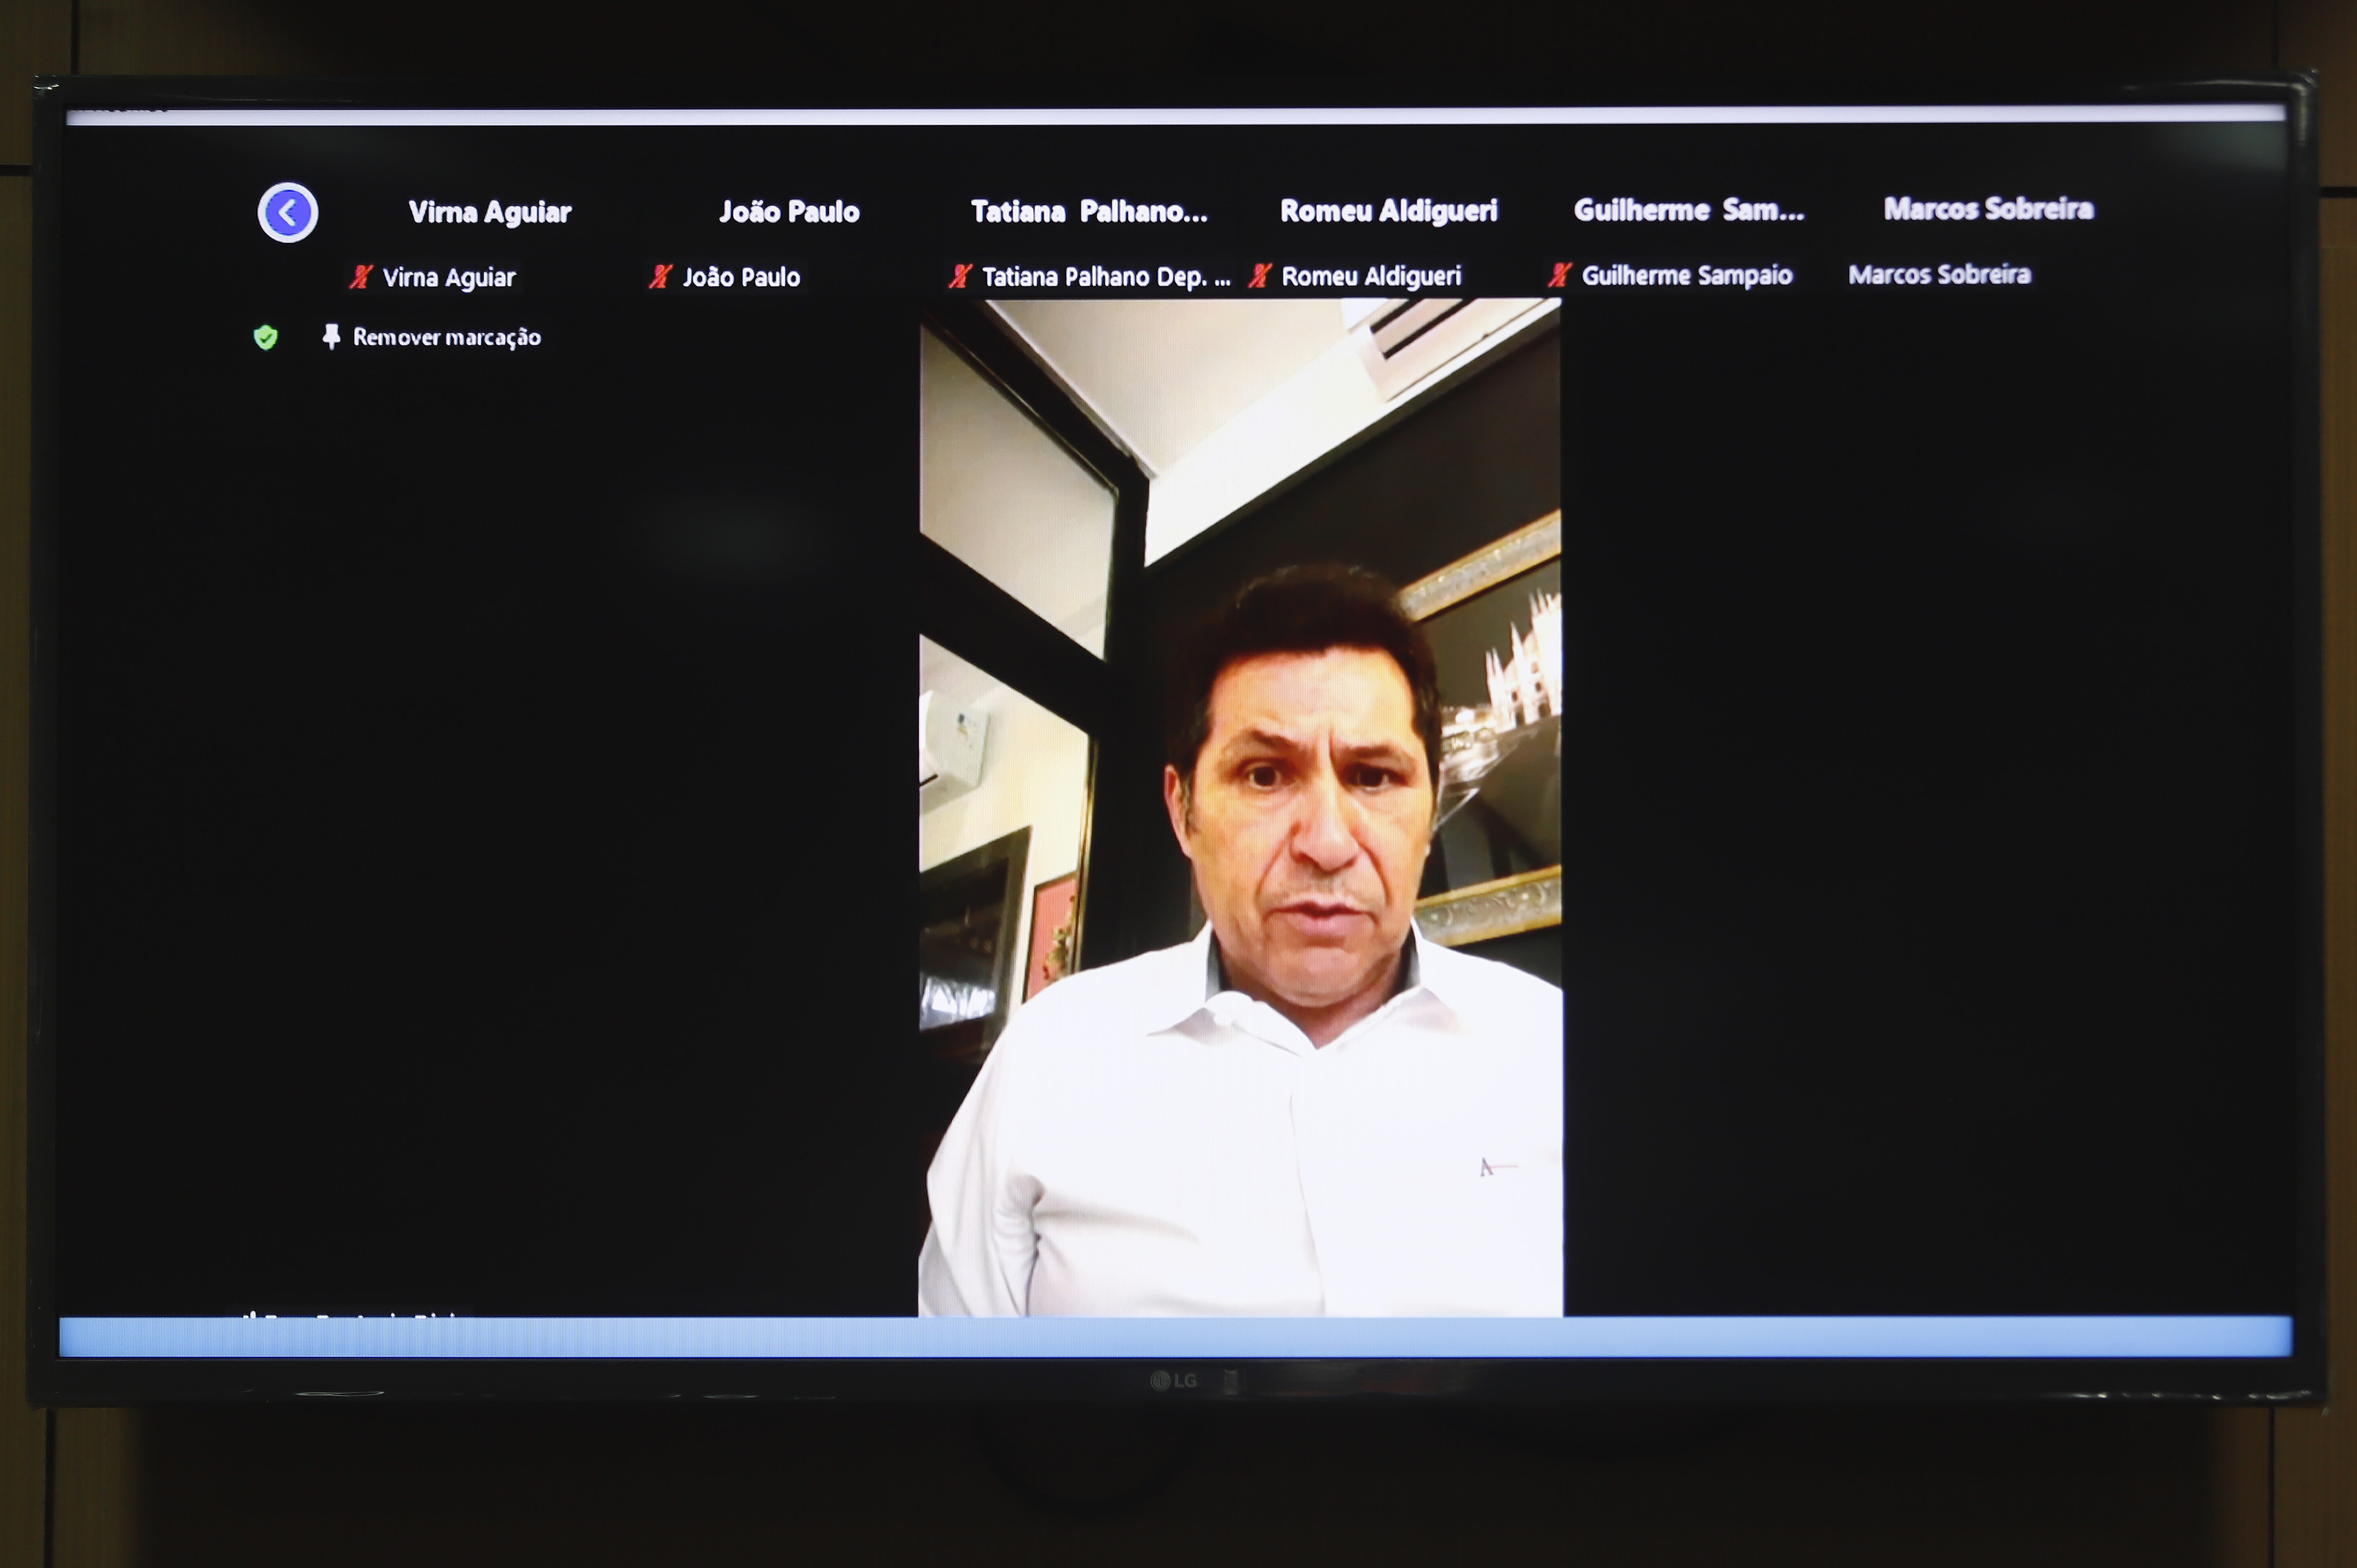Select the João Paulo participant tile

click(x=789, y=212)
